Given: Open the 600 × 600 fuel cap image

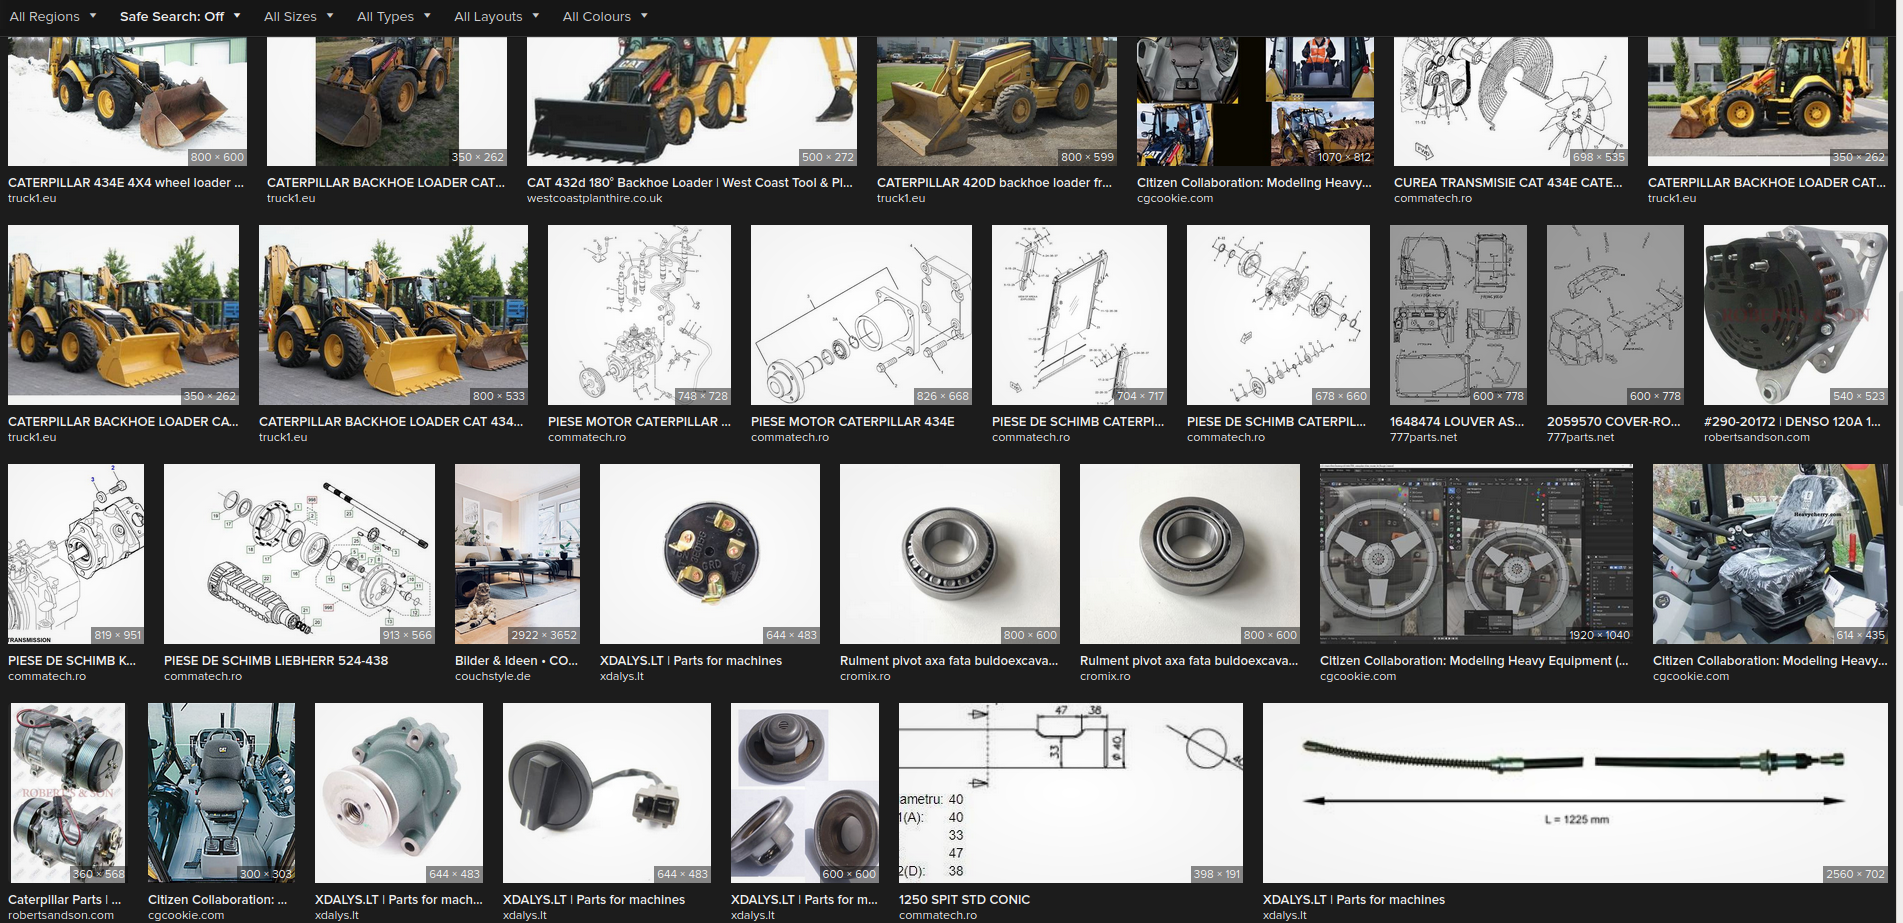Looking at the screenshot, I should click(x=805, y=793).
